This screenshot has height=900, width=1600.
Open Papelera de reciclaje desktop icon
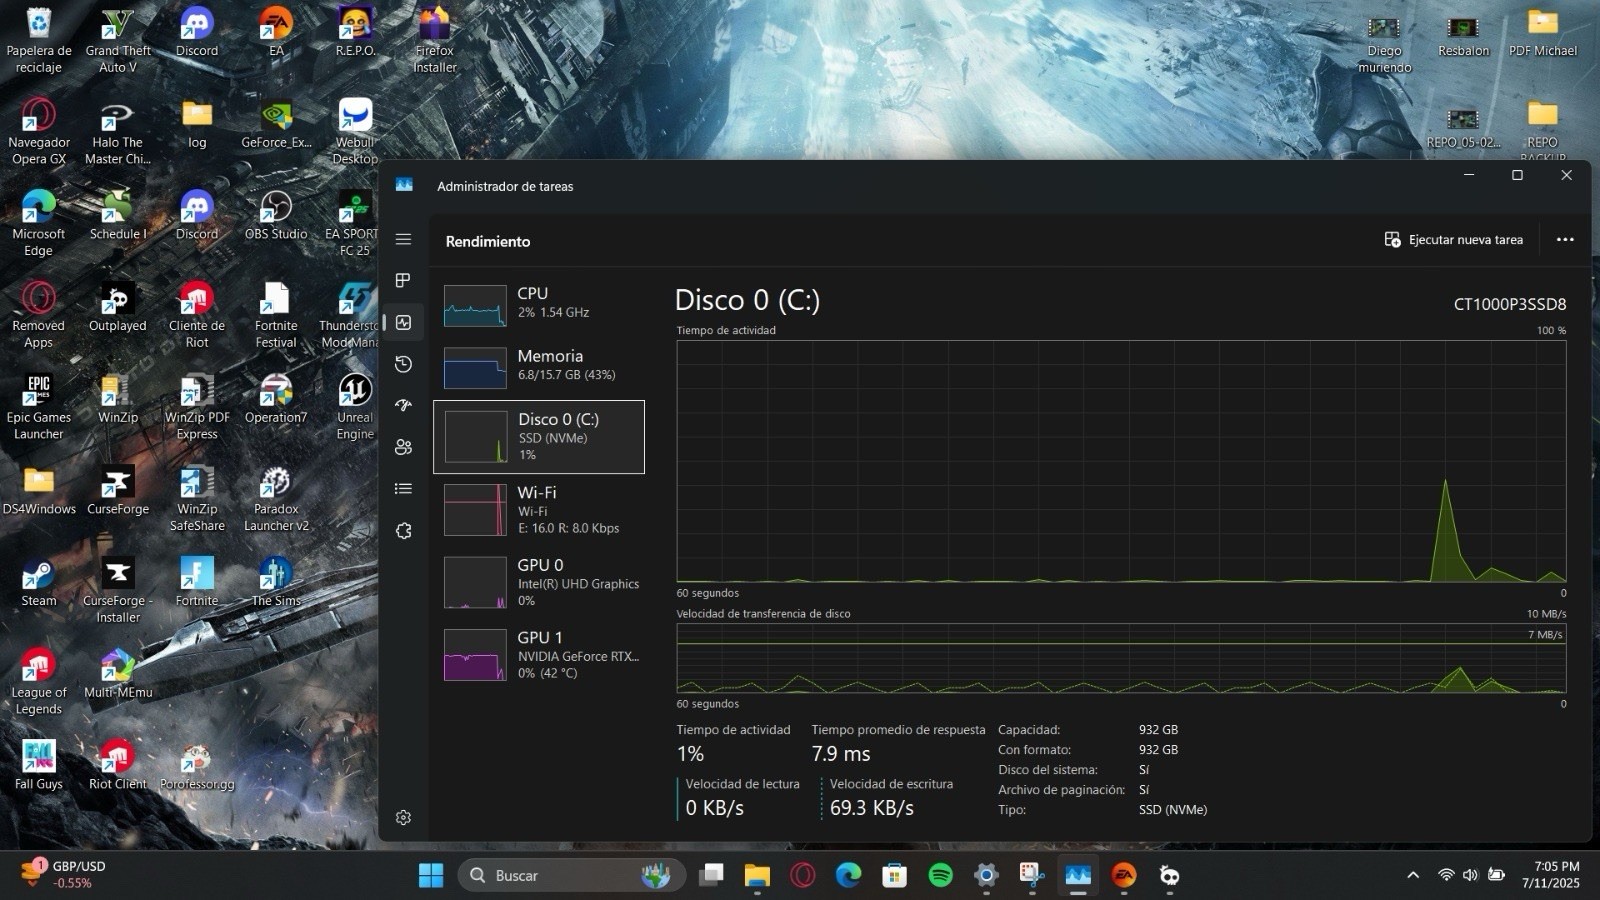pyautogui.click(x=39, y=40)
